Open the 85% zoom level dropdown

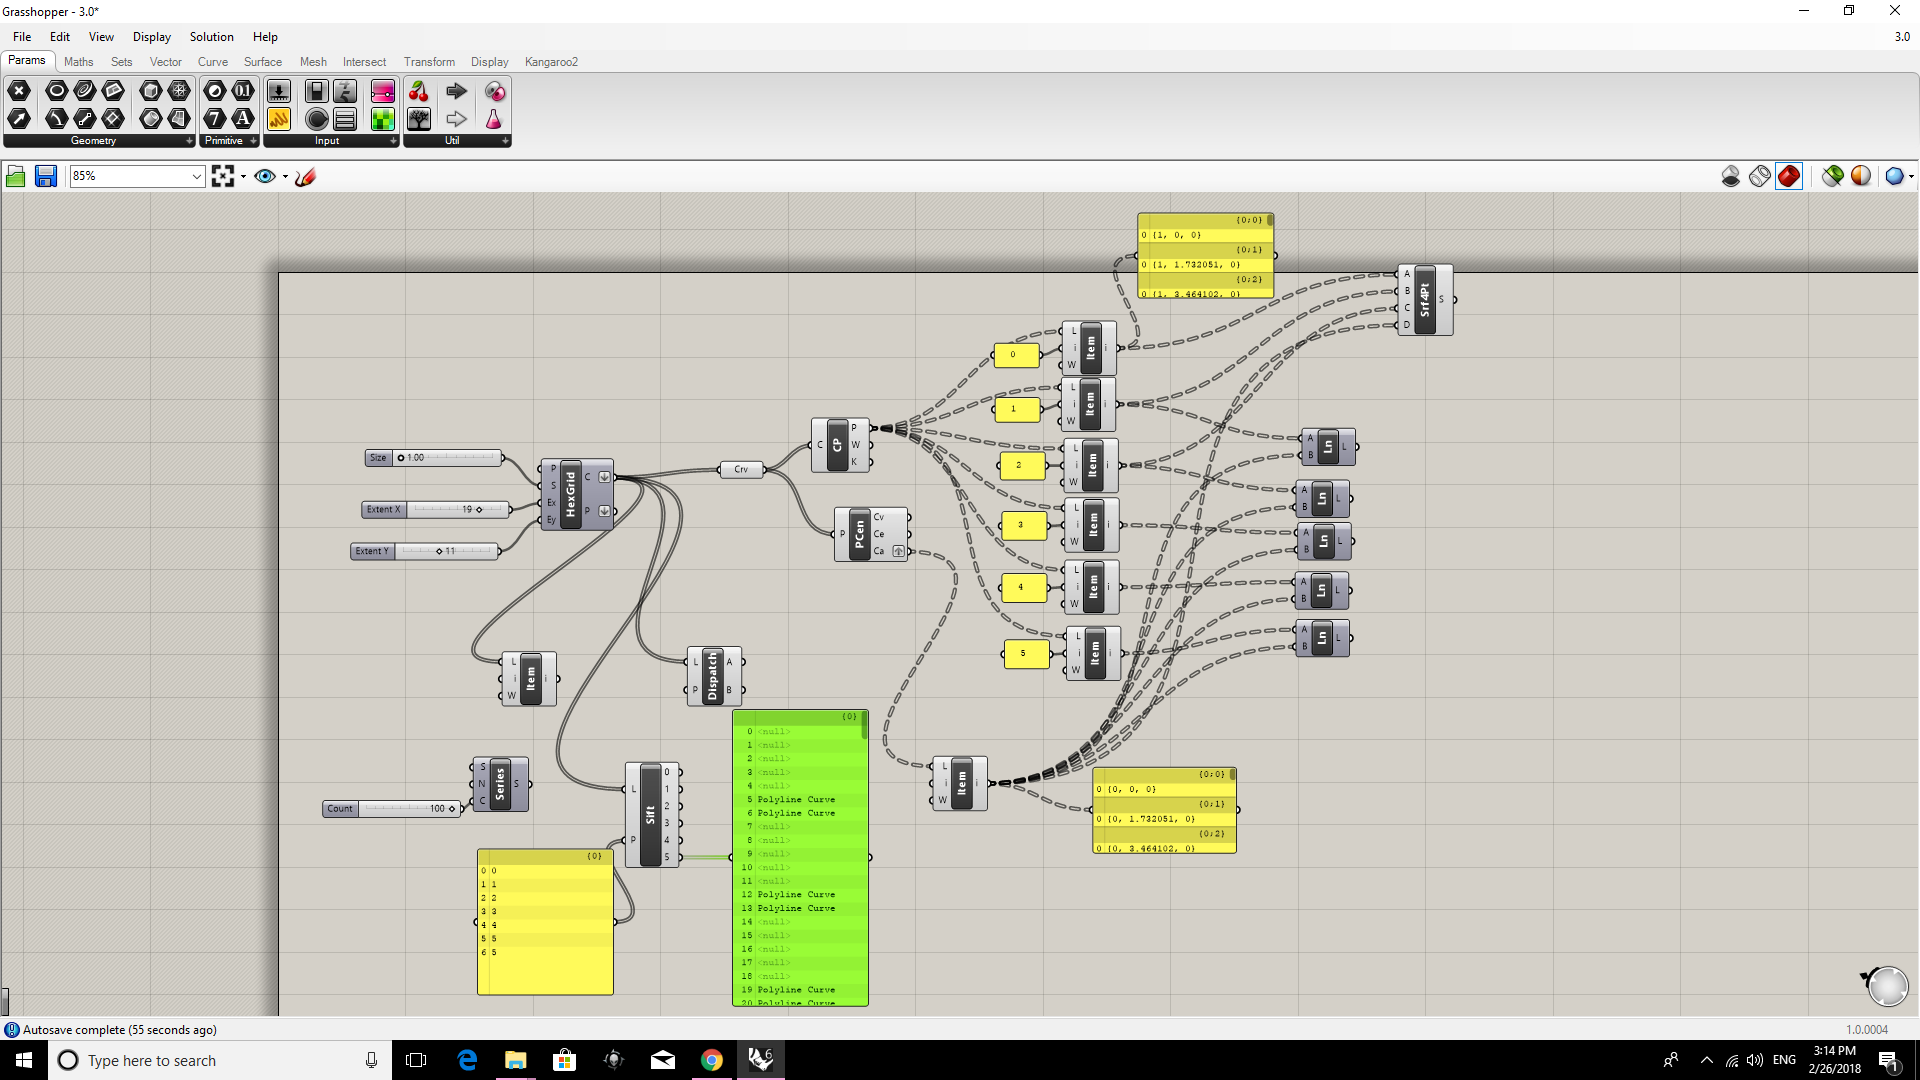pyautogui.click(x=197, y=177)
